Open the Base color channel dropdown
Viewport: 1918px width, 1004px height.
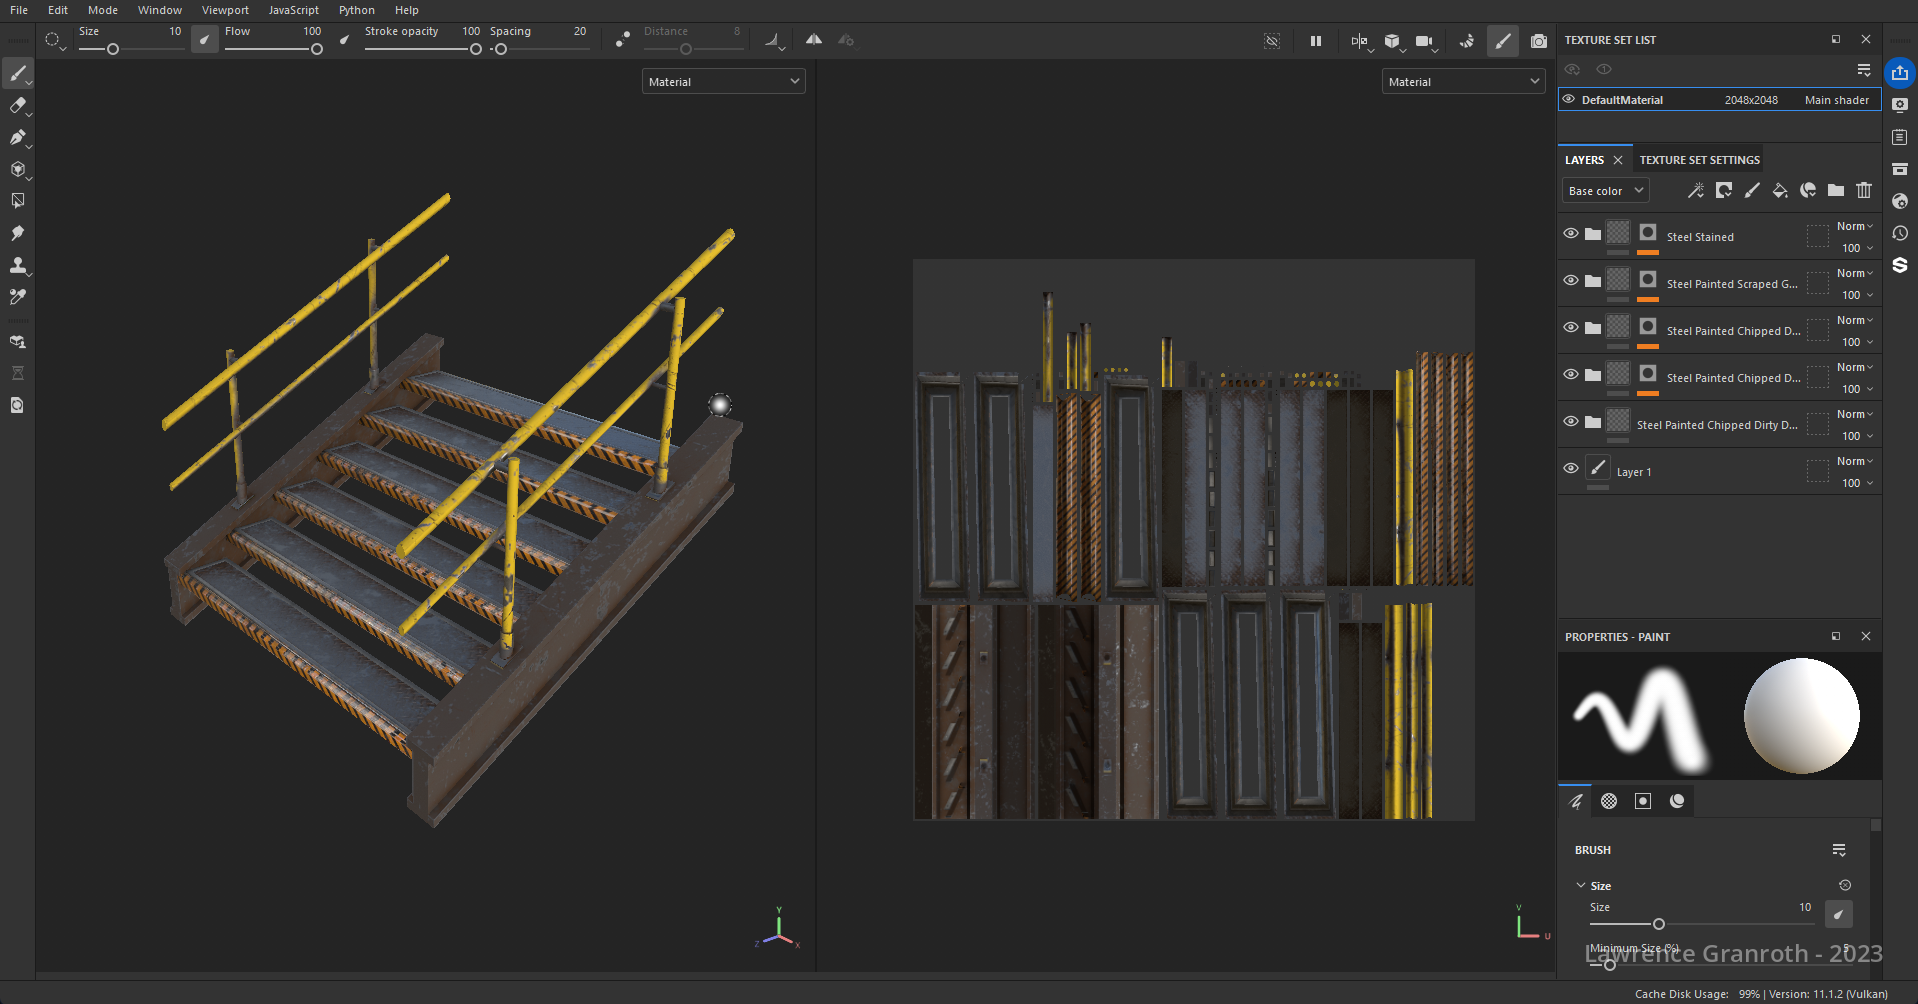(x=1605, y=191)
